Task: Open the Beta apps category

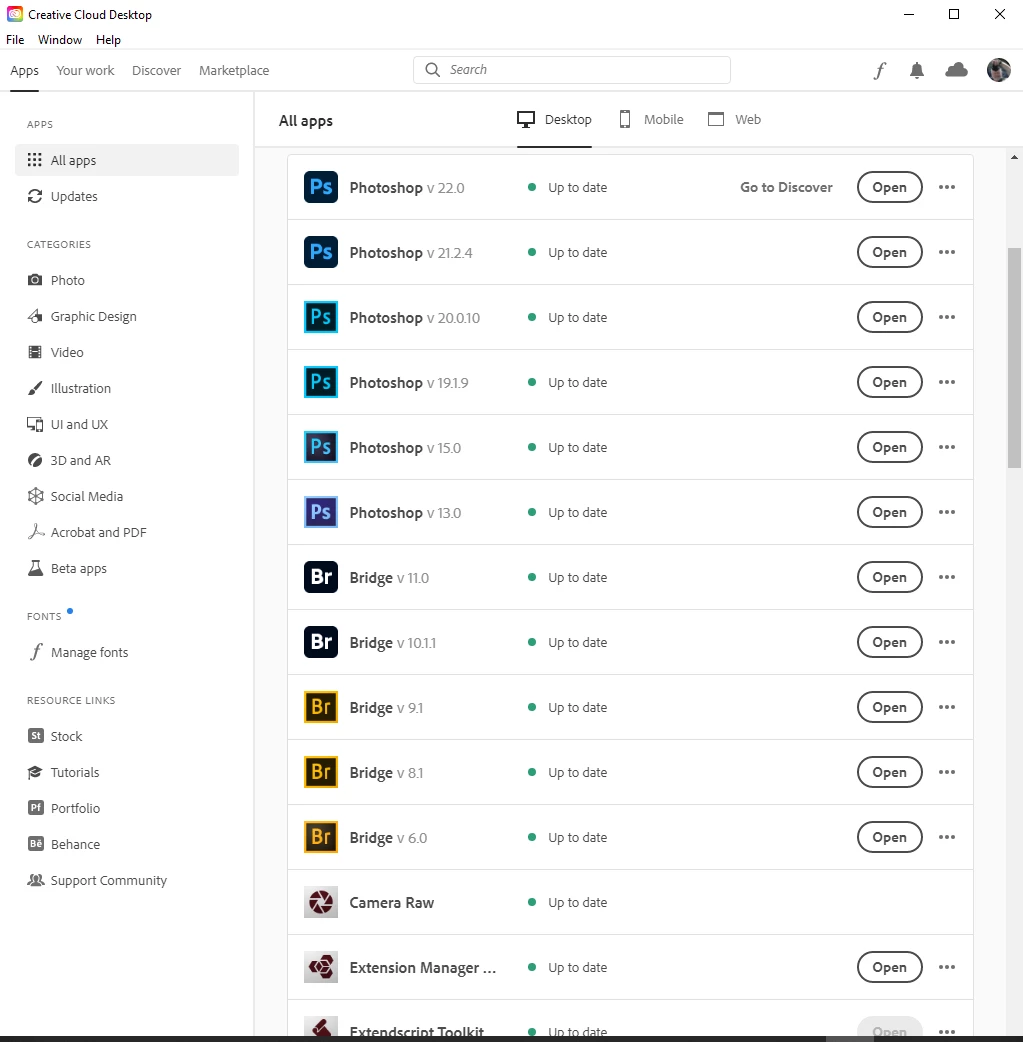Action: (x=66, y=568)
